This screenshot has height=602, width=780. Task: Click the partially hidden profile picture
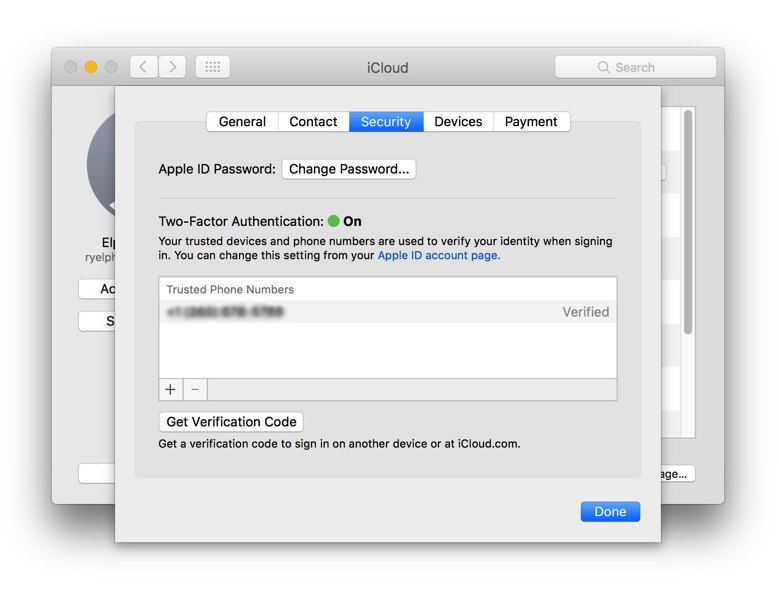pos(101,165)
